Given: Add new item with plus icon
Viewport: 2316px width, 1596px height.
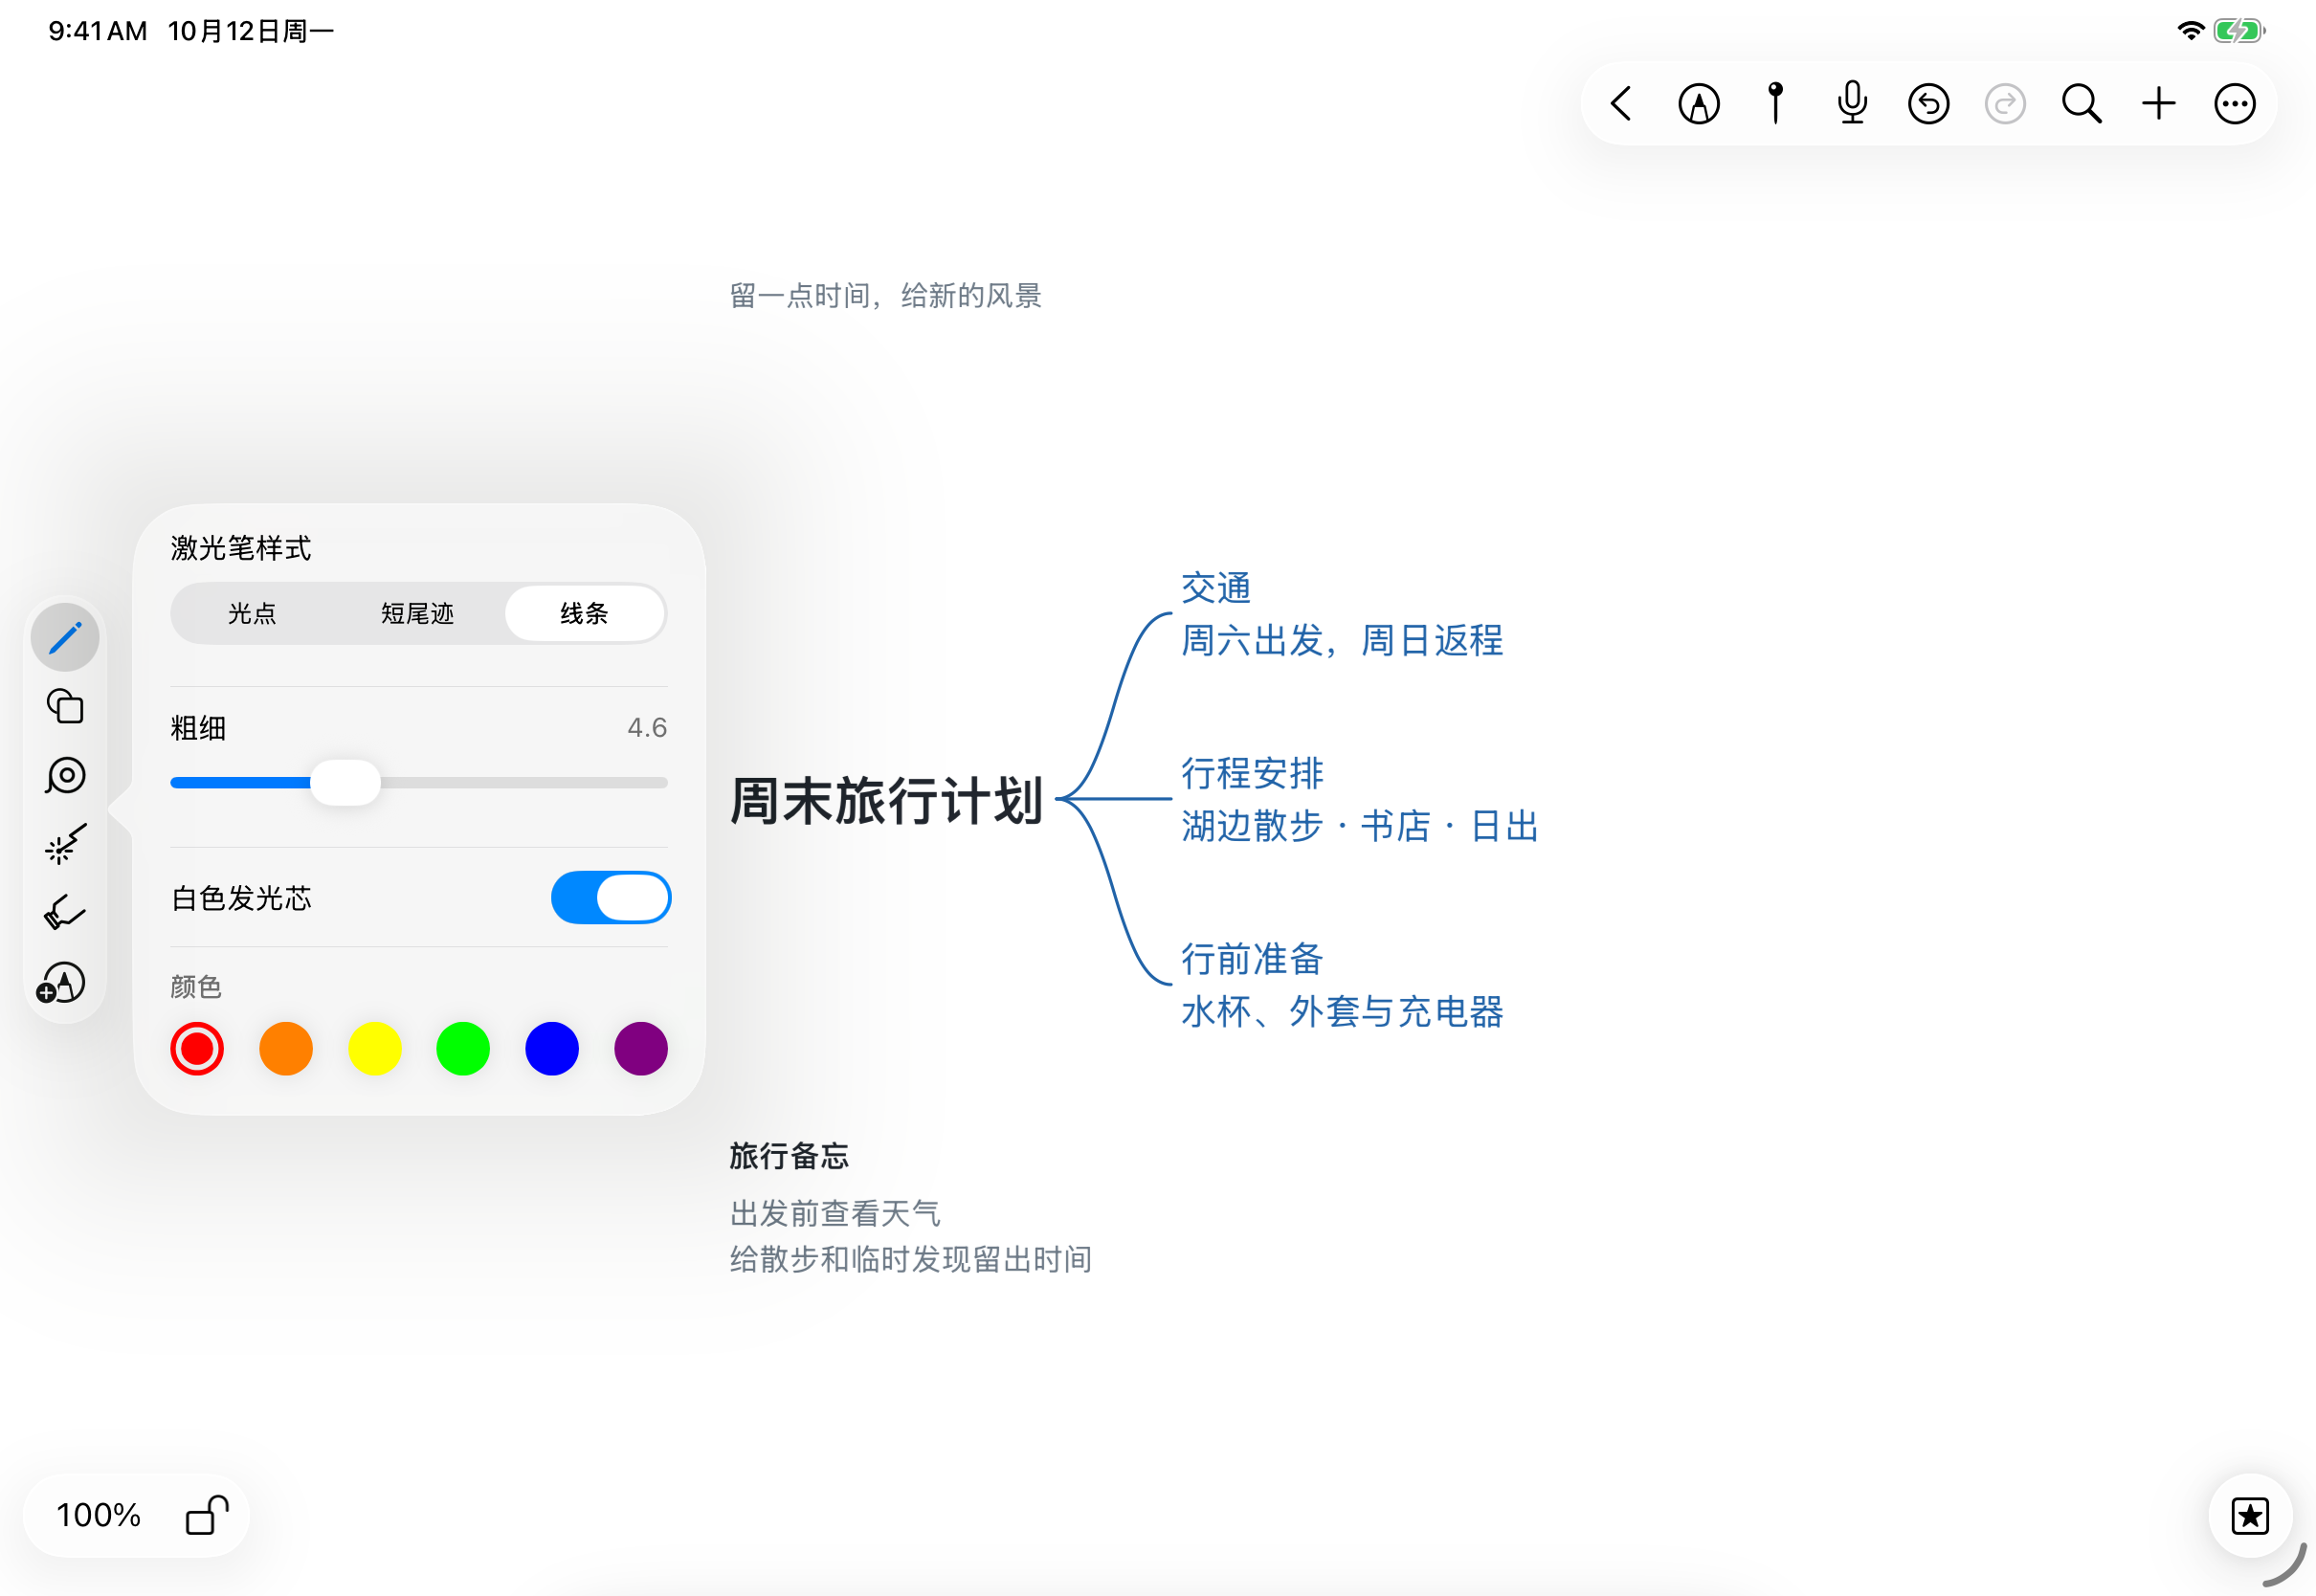Looking at the screenshot, I should click(x=2158, y=104).
